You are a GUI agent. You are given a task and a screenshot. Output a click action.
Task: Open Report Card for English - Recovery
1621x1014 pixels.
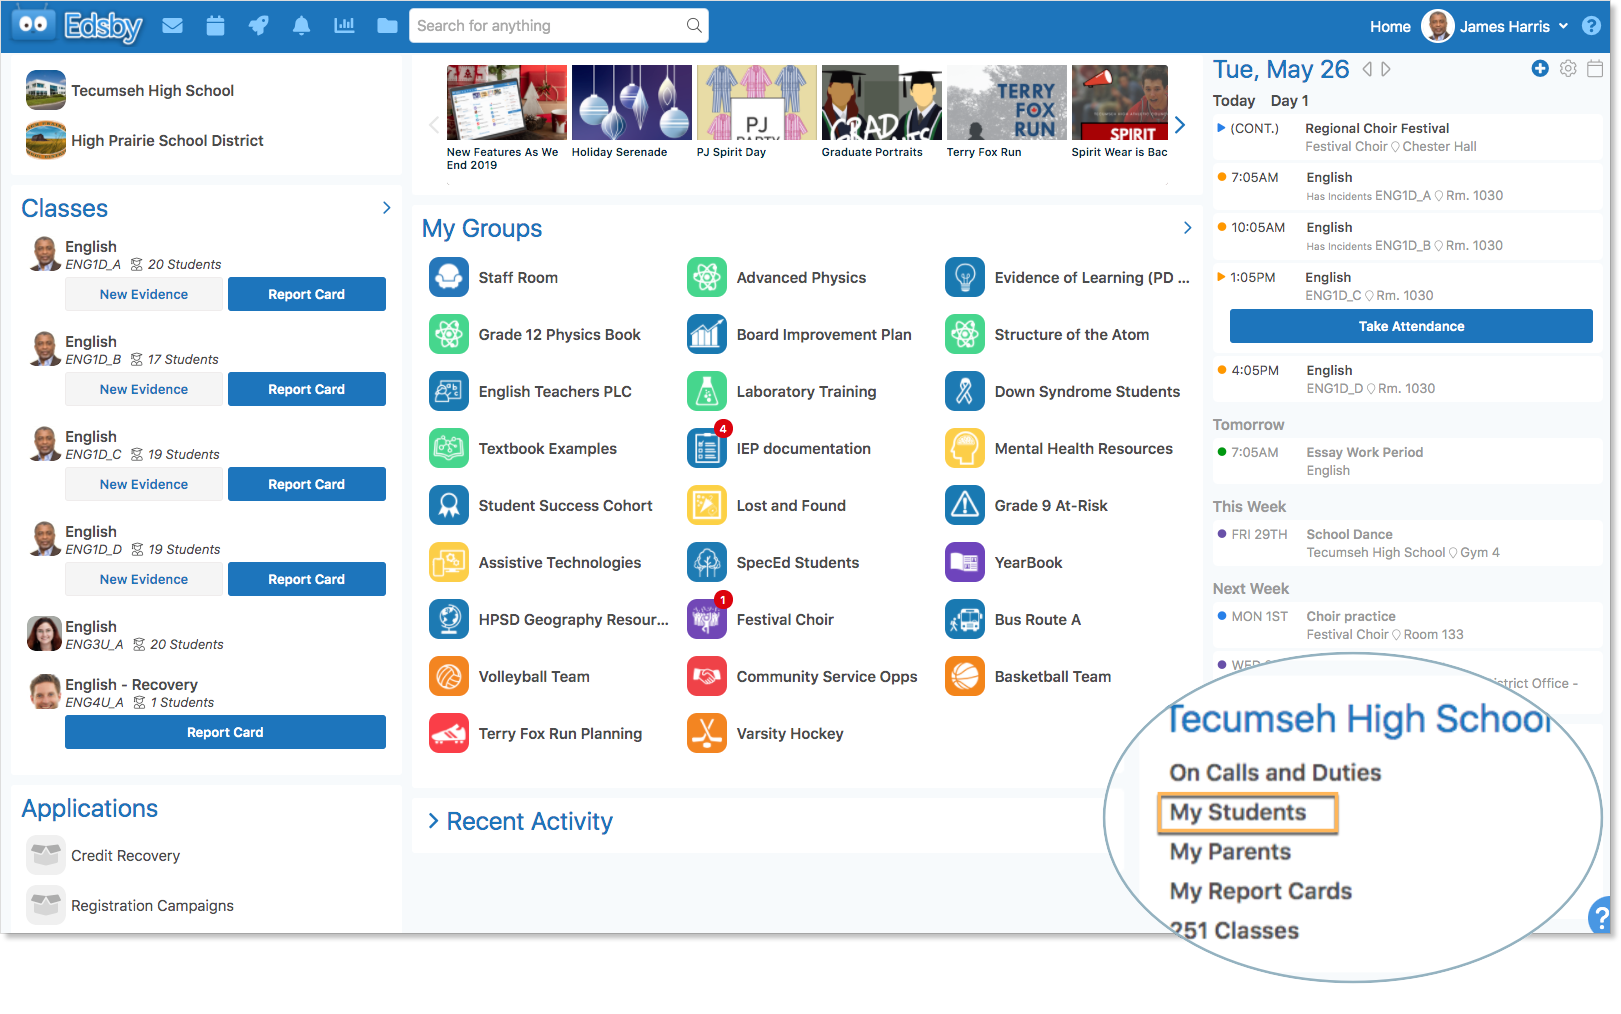(x=225, y=732)
